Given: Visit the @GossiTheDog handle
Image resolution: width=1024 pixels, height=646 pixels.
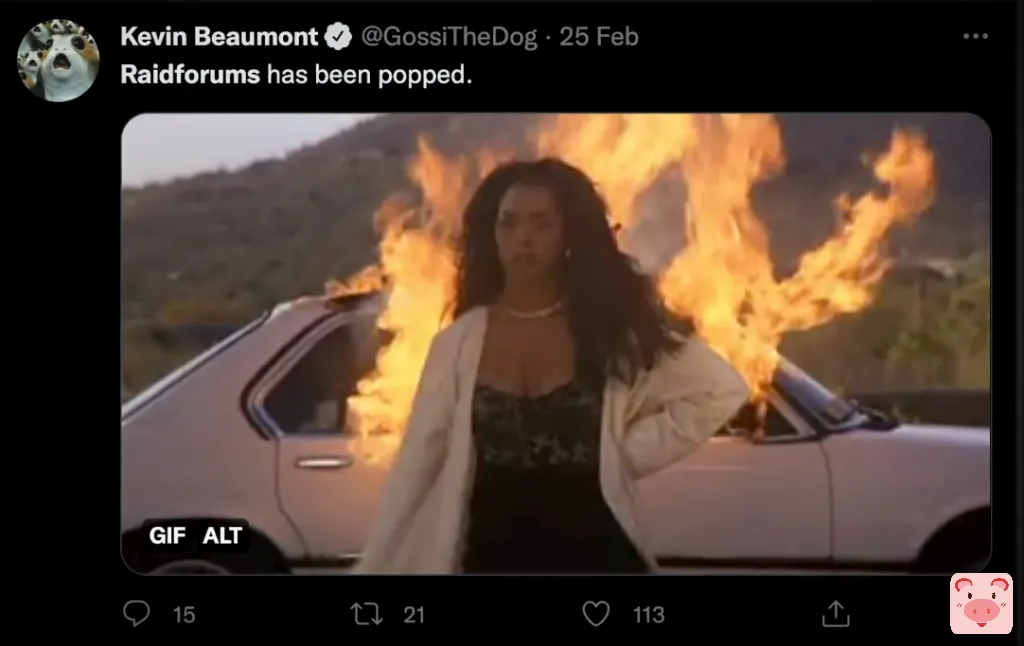Looking at the screenshot, I should coord(449,37).
